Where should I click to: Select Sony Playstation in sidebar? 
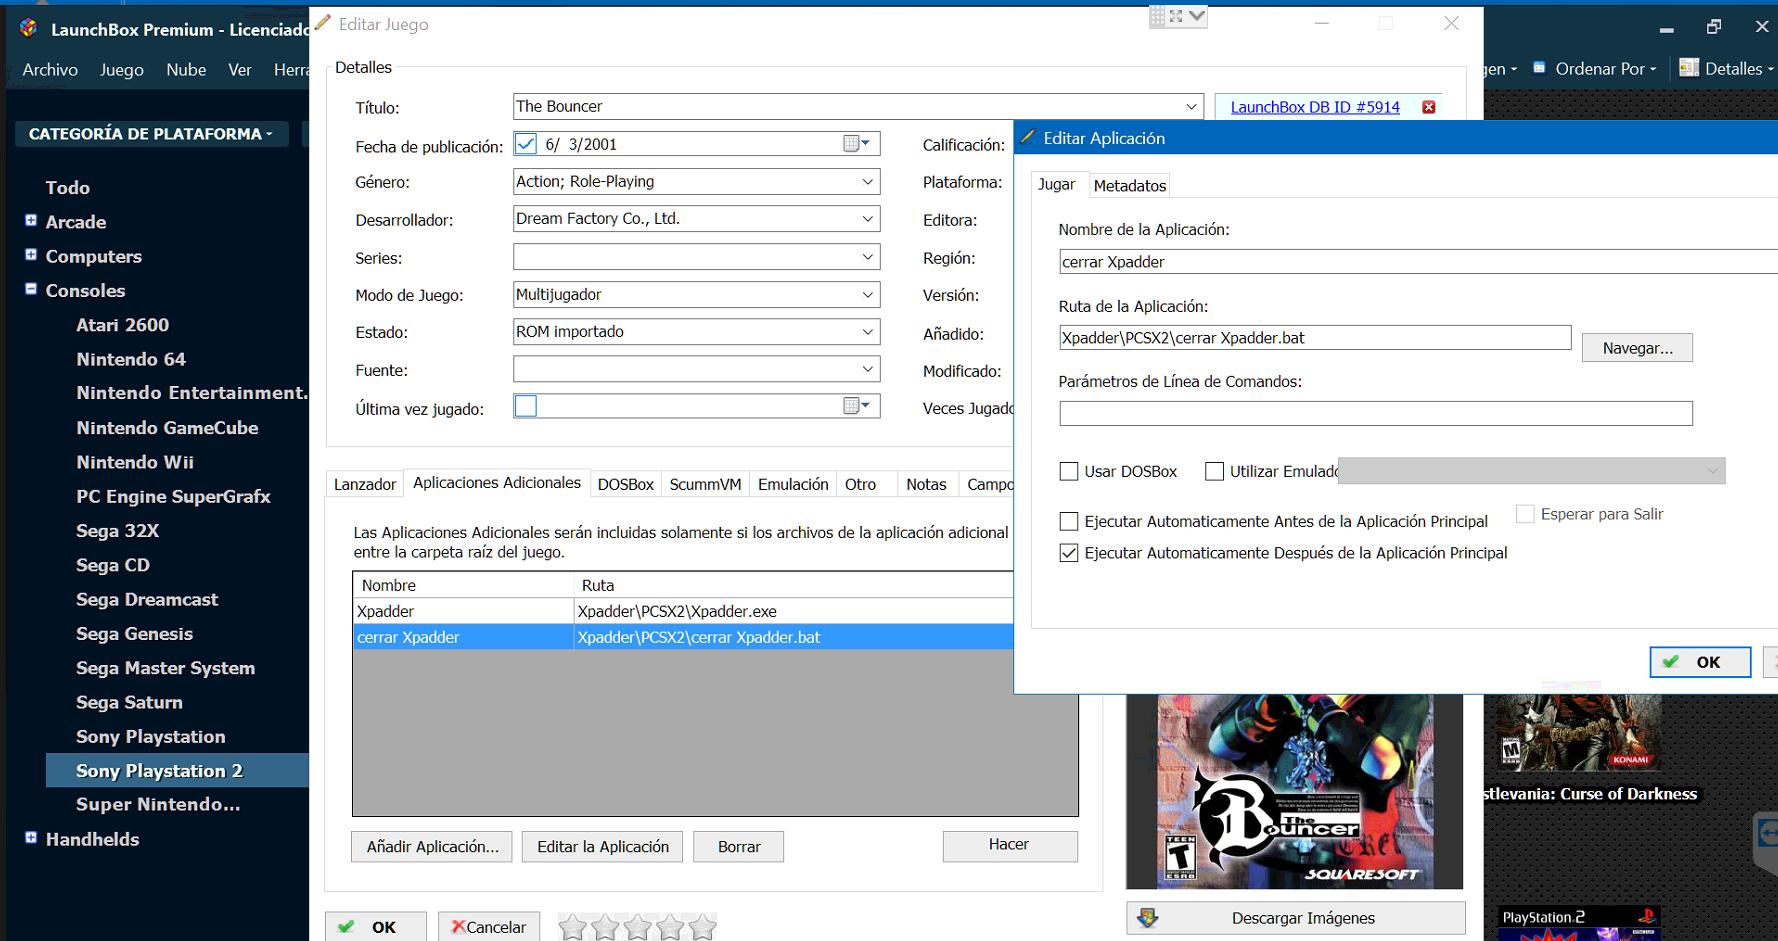click(151, 736)
